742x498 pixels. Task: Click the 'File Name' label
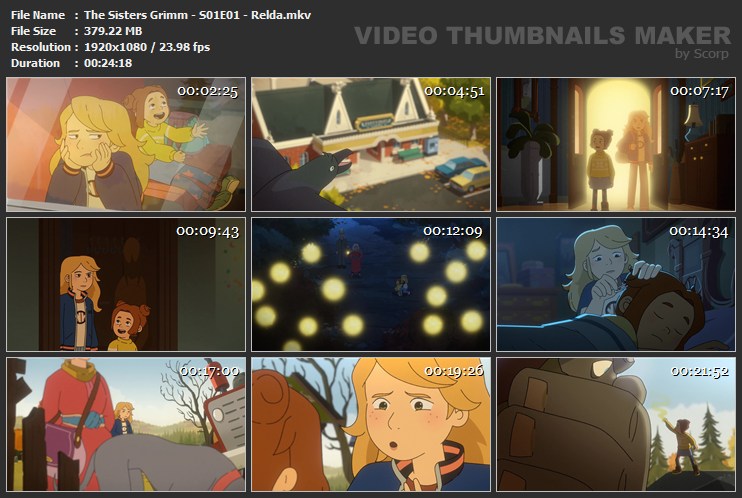coord(38,15)
